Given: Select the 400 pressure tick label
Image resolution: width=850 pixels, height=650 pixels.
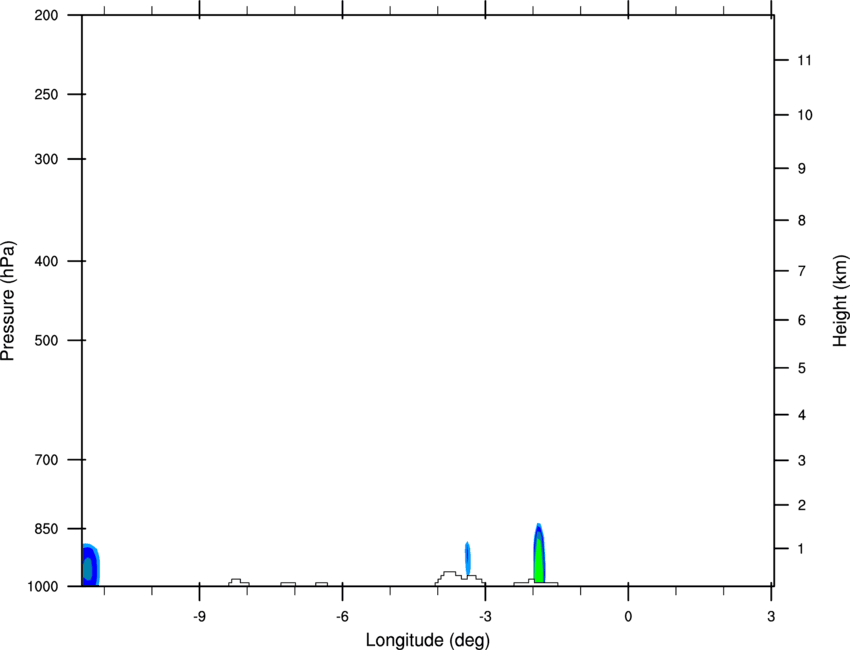Looking at the screenshot, I should 46,261.
